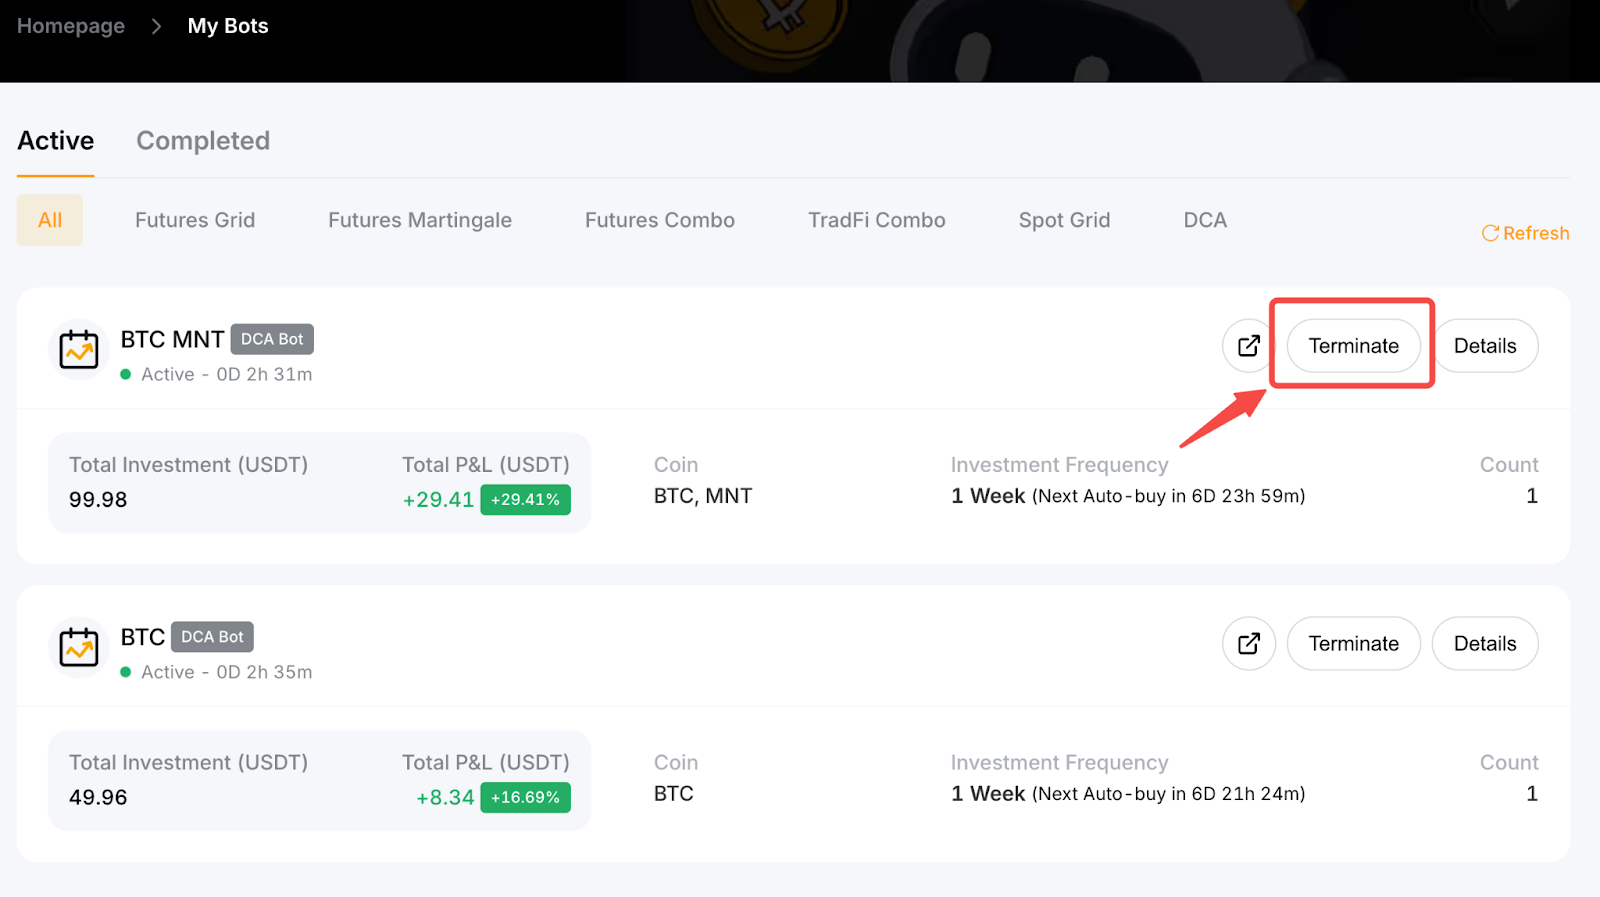This screenshot has width=1600, height=897.
Task: Select the TradFi Combo filter
Action: [877, 220]
